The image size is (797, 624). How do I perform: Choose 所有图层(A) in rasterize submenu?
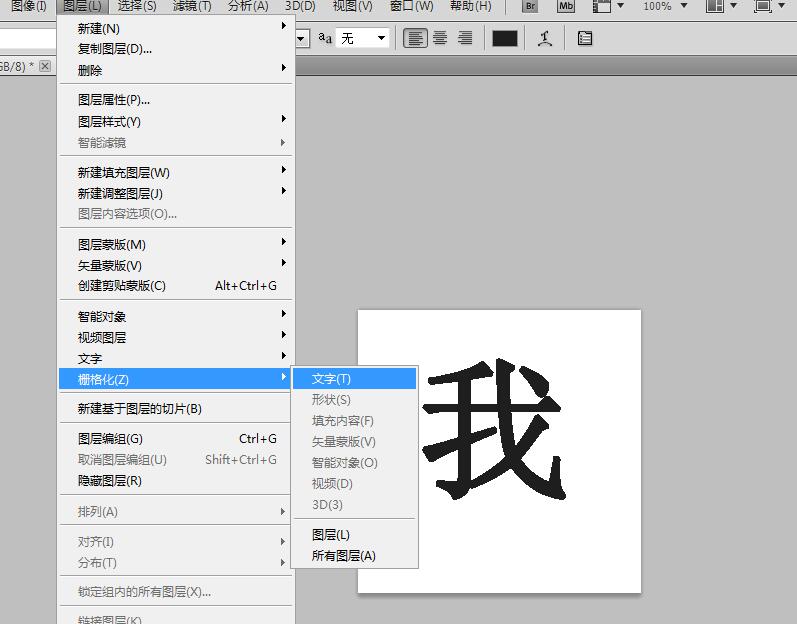tap(355, 556)
